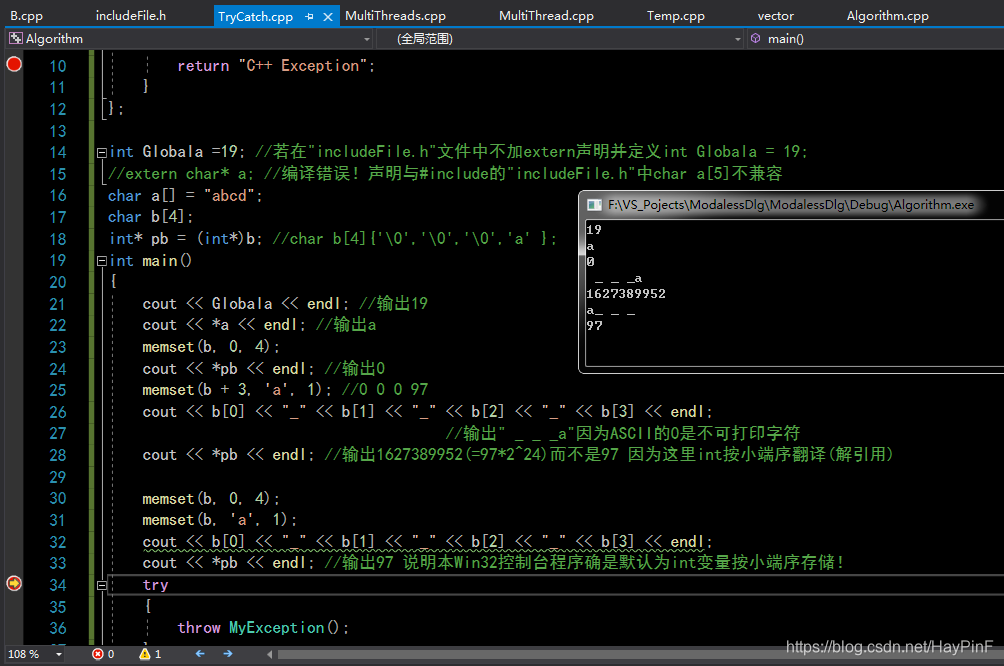The image size is (1004, 666).
Task: Collapse the Globala declaration block at line 14
Action: 101,152
